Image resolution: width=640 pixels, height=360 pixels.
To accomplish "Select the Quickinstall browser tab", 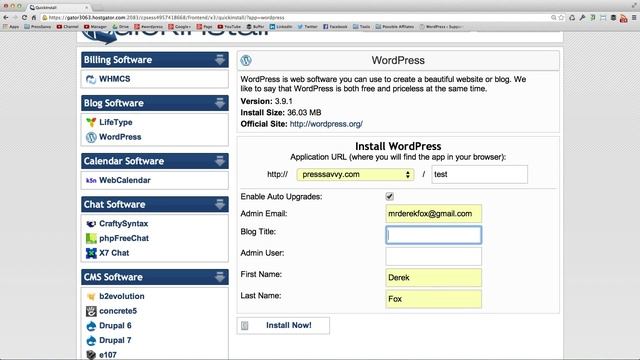I will [x=59, y=7].
